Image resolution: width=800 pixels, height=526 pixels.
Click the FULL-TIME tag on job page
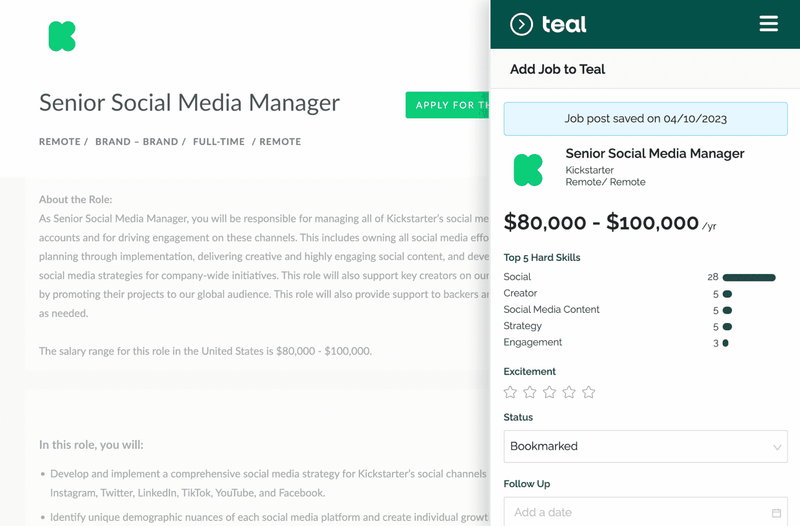pyautogui.click(x=219, y=142)
